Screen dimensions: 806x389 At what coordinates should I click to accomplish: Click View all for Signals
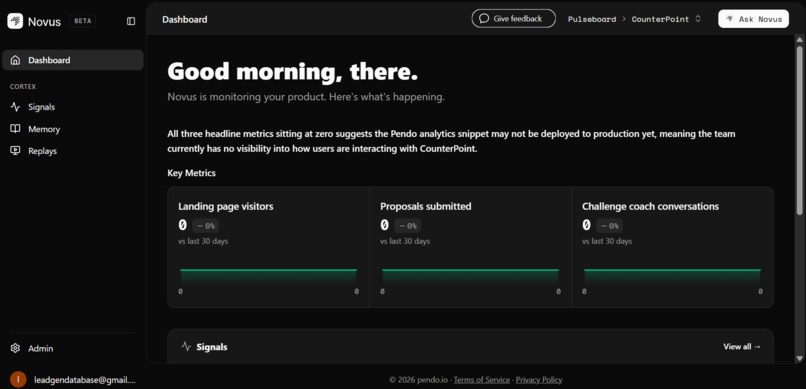coord(742,346)
